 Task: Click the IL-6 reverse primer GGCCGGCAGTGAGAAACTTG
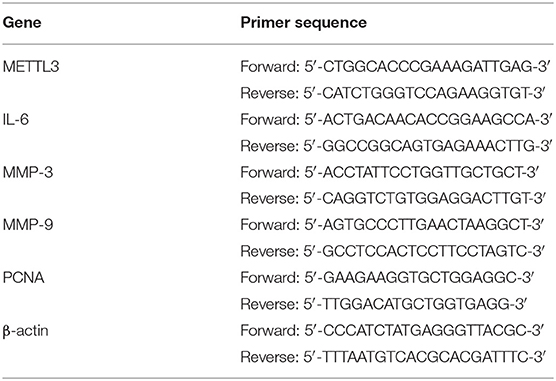point(396,146)
